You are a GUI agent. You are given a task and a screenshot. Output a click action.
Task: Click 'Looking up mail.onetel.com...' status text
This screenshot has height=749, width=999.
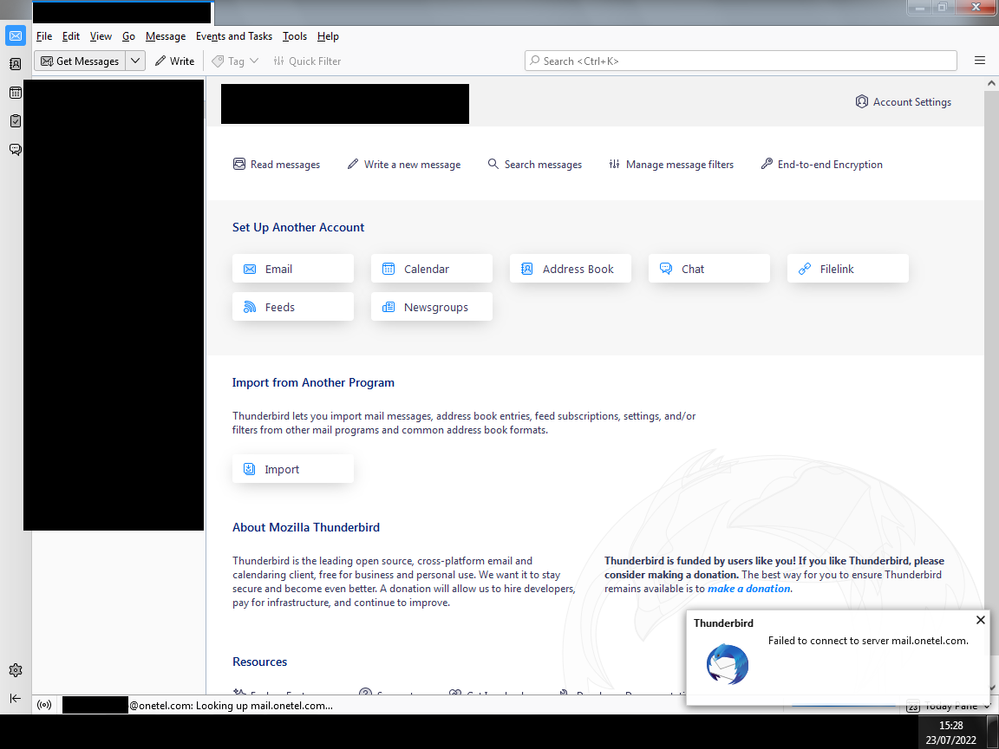264,705
